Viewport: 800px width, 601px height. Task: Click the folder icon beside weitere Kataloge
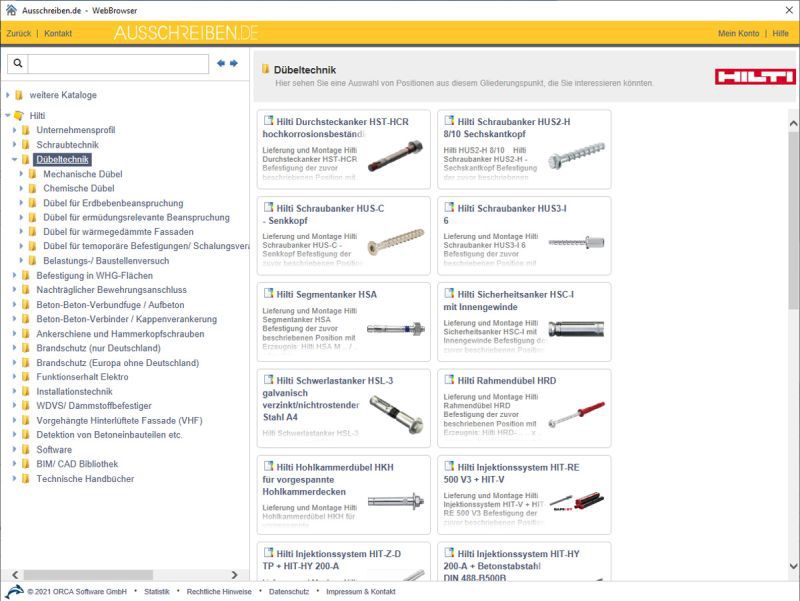point(19,95)
